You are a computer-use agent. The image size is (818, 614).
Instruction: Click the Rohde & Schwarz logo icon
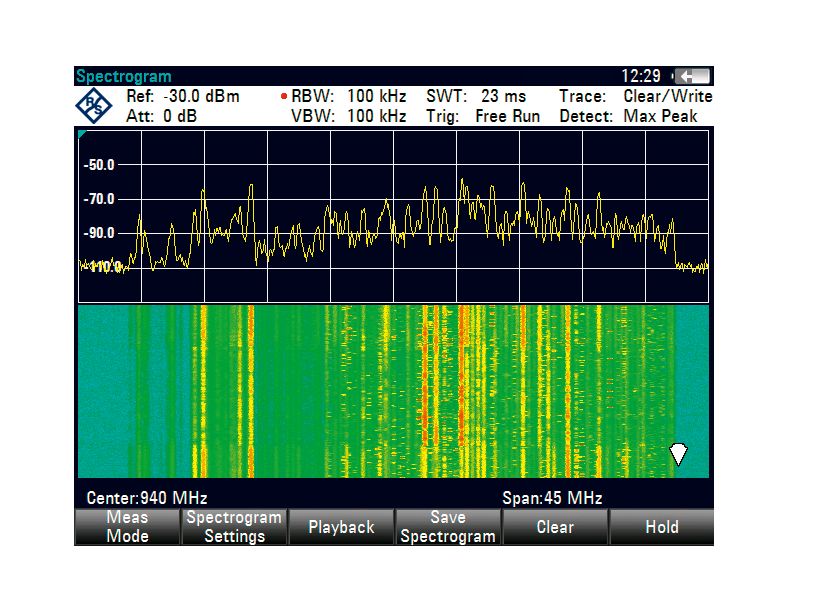pos(95,107)
